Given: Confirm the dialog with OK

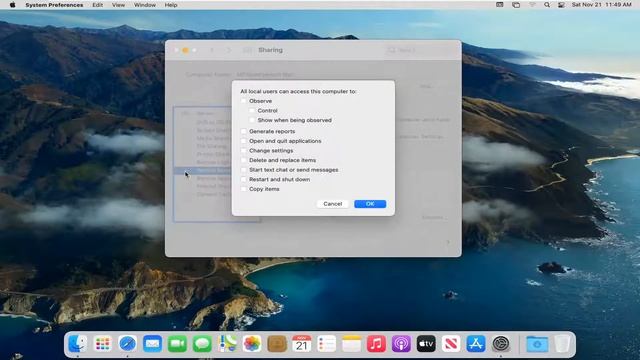Looking at the screenshot, I should (370, 204).
